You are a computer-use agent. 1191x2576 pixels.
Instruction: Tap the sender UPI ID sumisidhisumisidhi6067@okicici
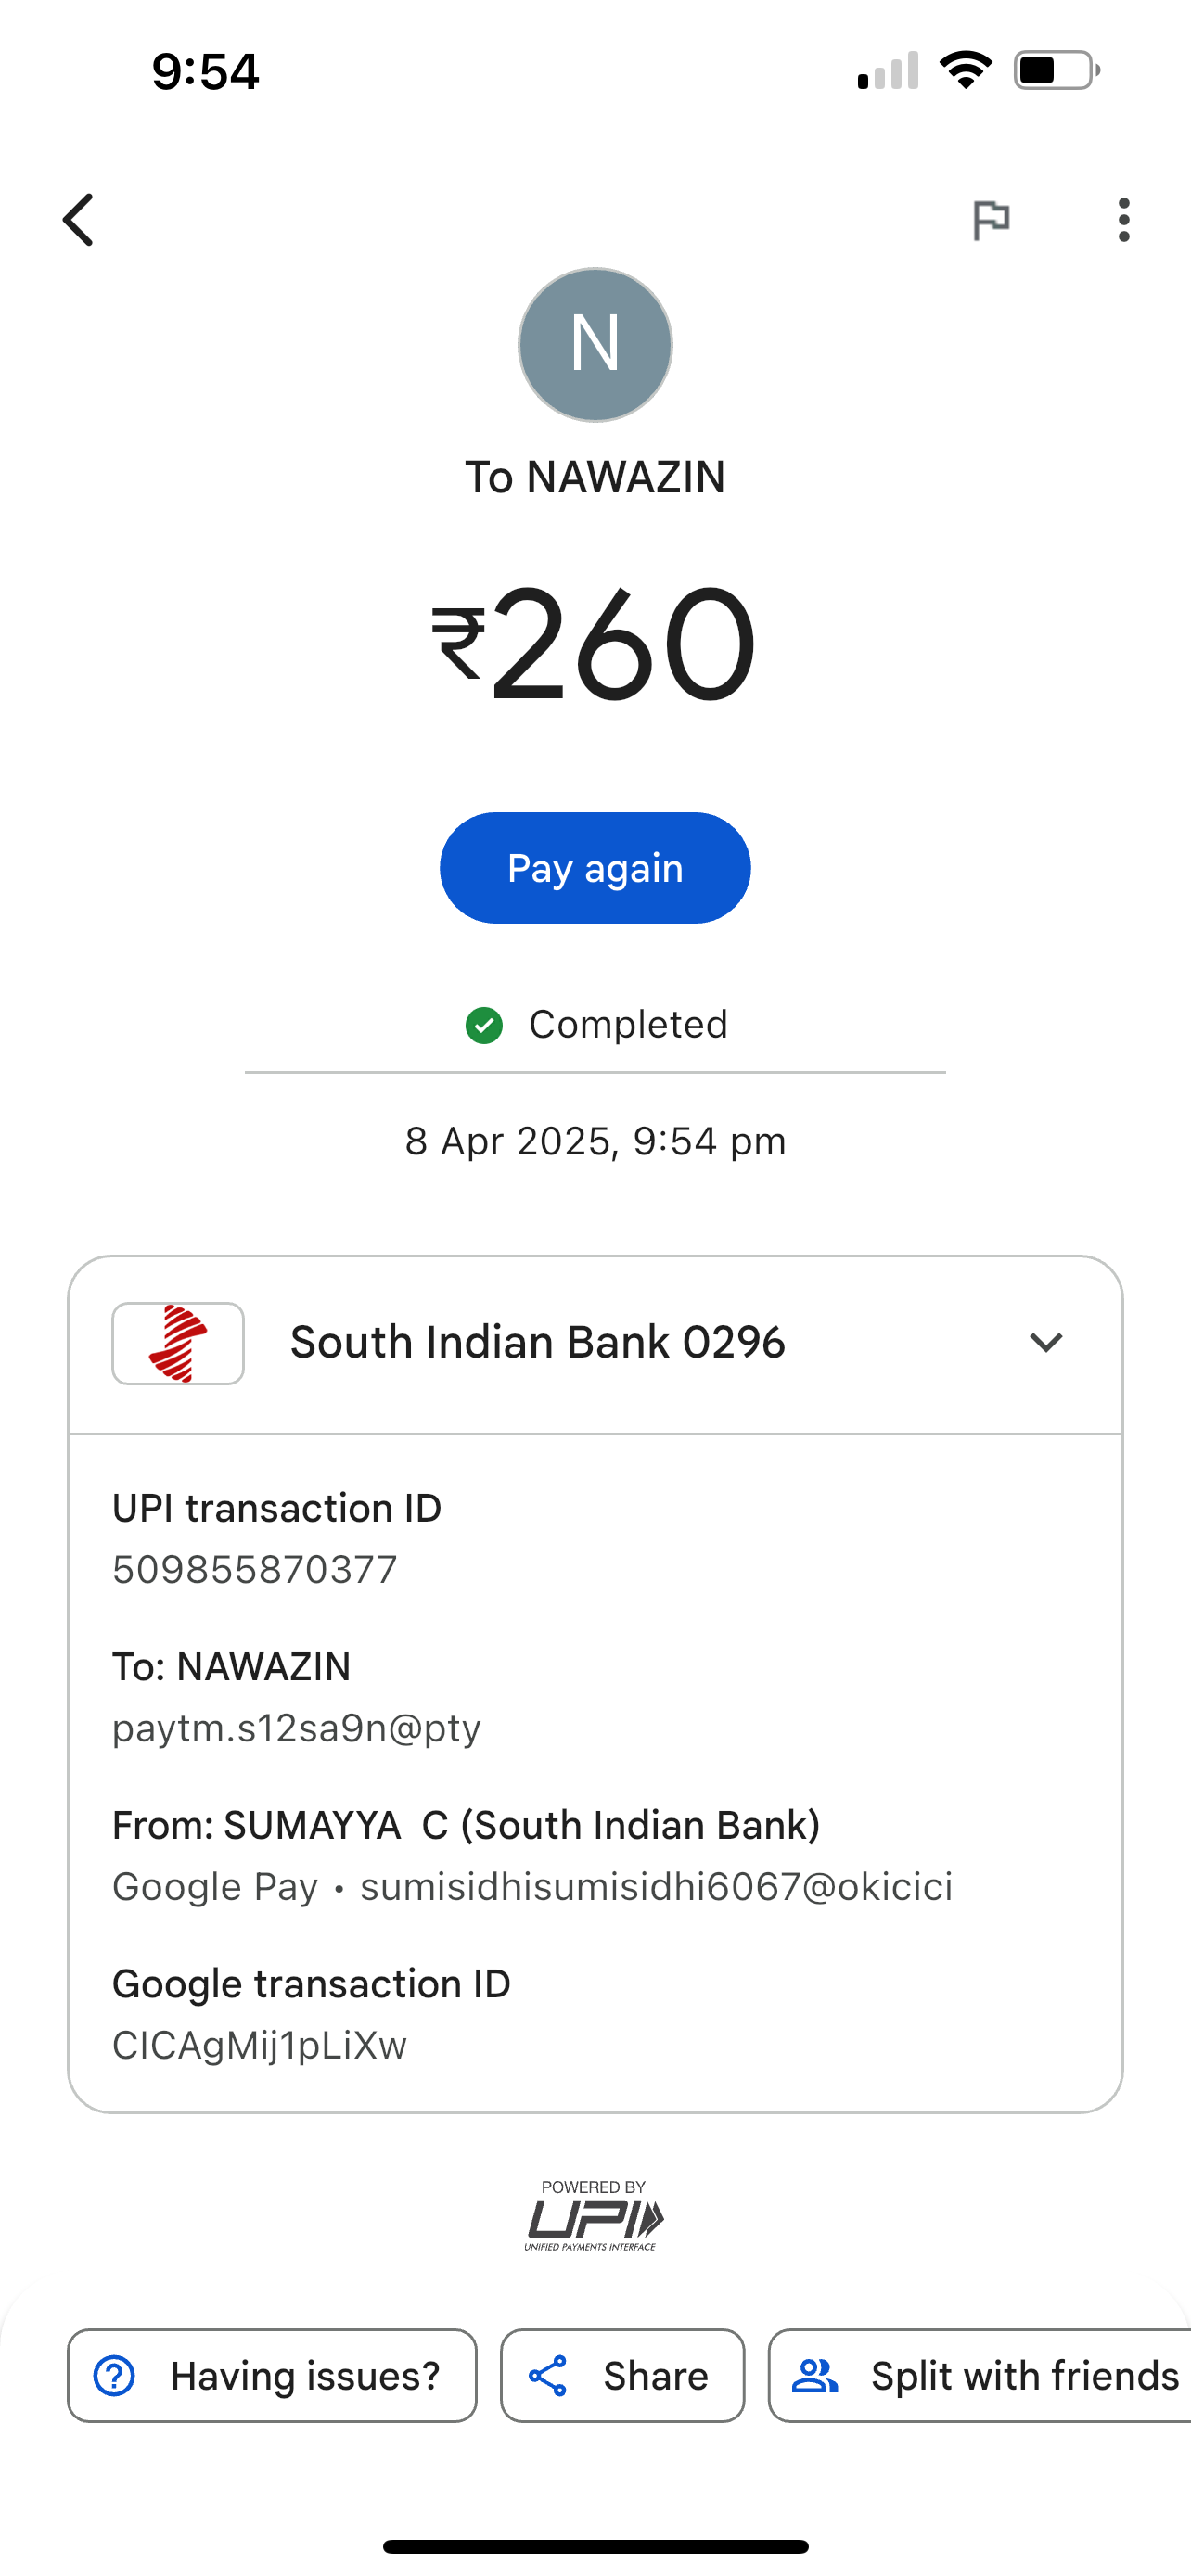(x=656, y=1887)
